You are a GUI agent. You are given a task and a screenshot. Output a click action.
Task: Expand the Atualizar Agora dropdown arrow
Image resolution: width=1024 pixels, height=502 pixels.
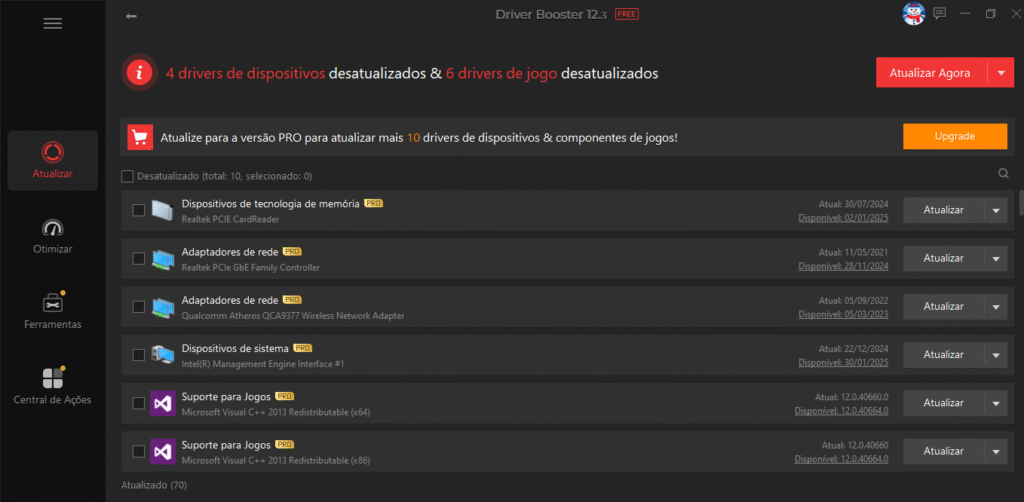point(1002,73)
